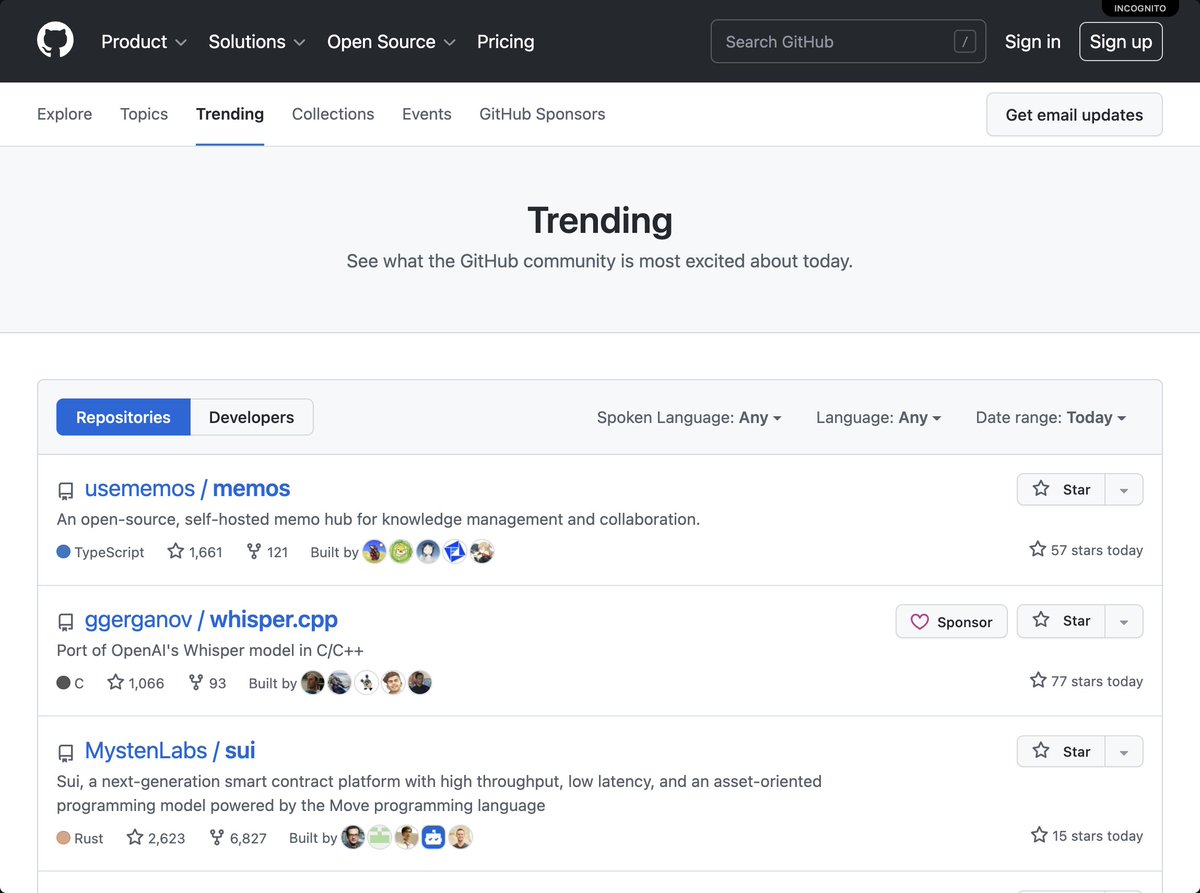View memos stargazers count 1,661

195,552
